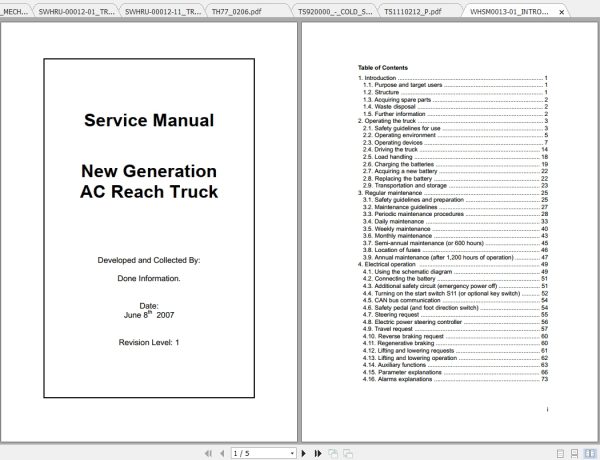Click the Done Information text
Image resolution: width=600 pixels, height=460 pixels.
pyautogui.click(x=149, y=278)
